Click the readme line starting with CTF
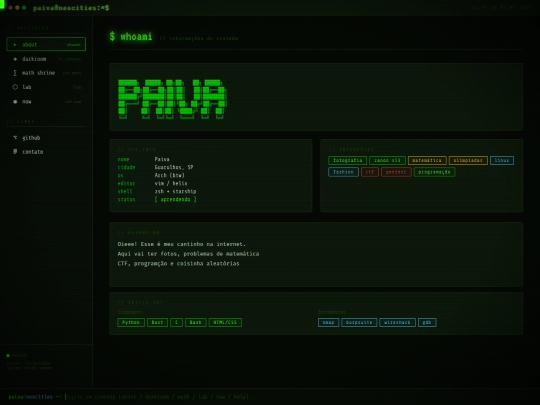This screenshot has width=540, height=405. [x=178, y=263]
